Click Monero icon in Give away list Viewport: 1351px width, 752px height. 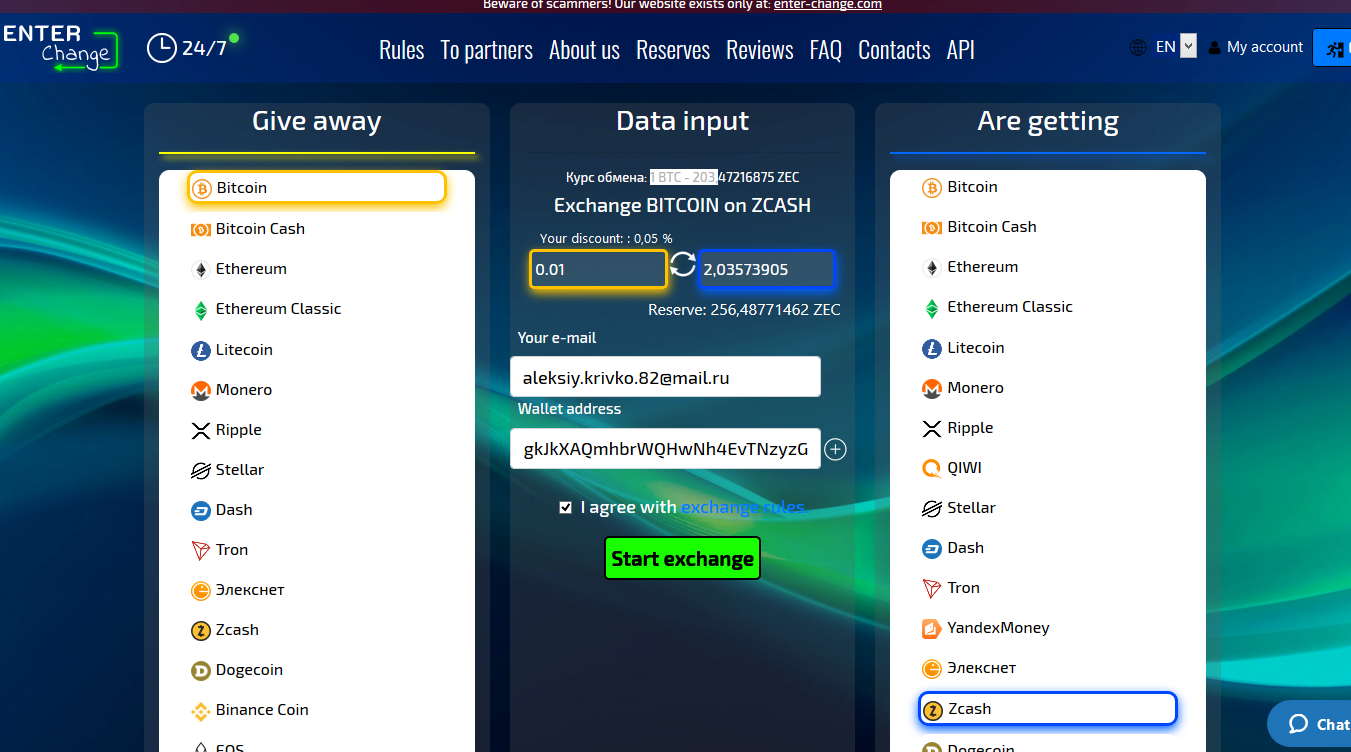point(201,390)
